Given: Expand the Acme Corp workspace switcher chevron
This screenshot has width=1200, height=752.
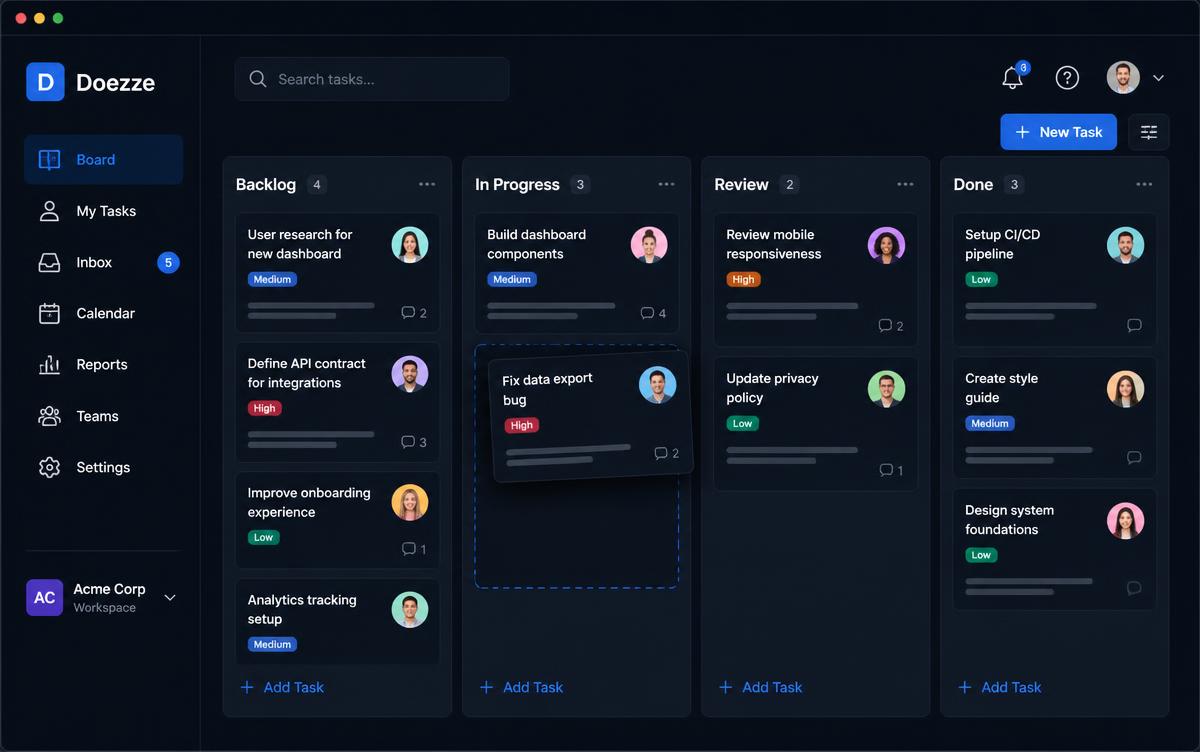Looking at the screenshot, I should click(170, 598).
